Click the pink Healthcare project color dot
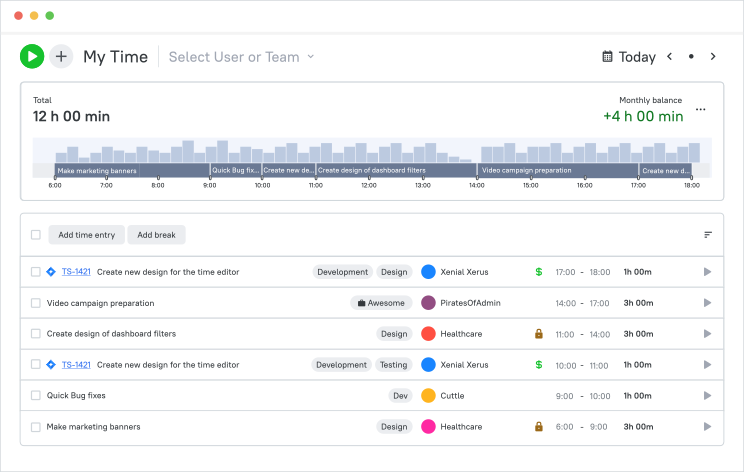The image size is (744, 472). coord(428,426)
